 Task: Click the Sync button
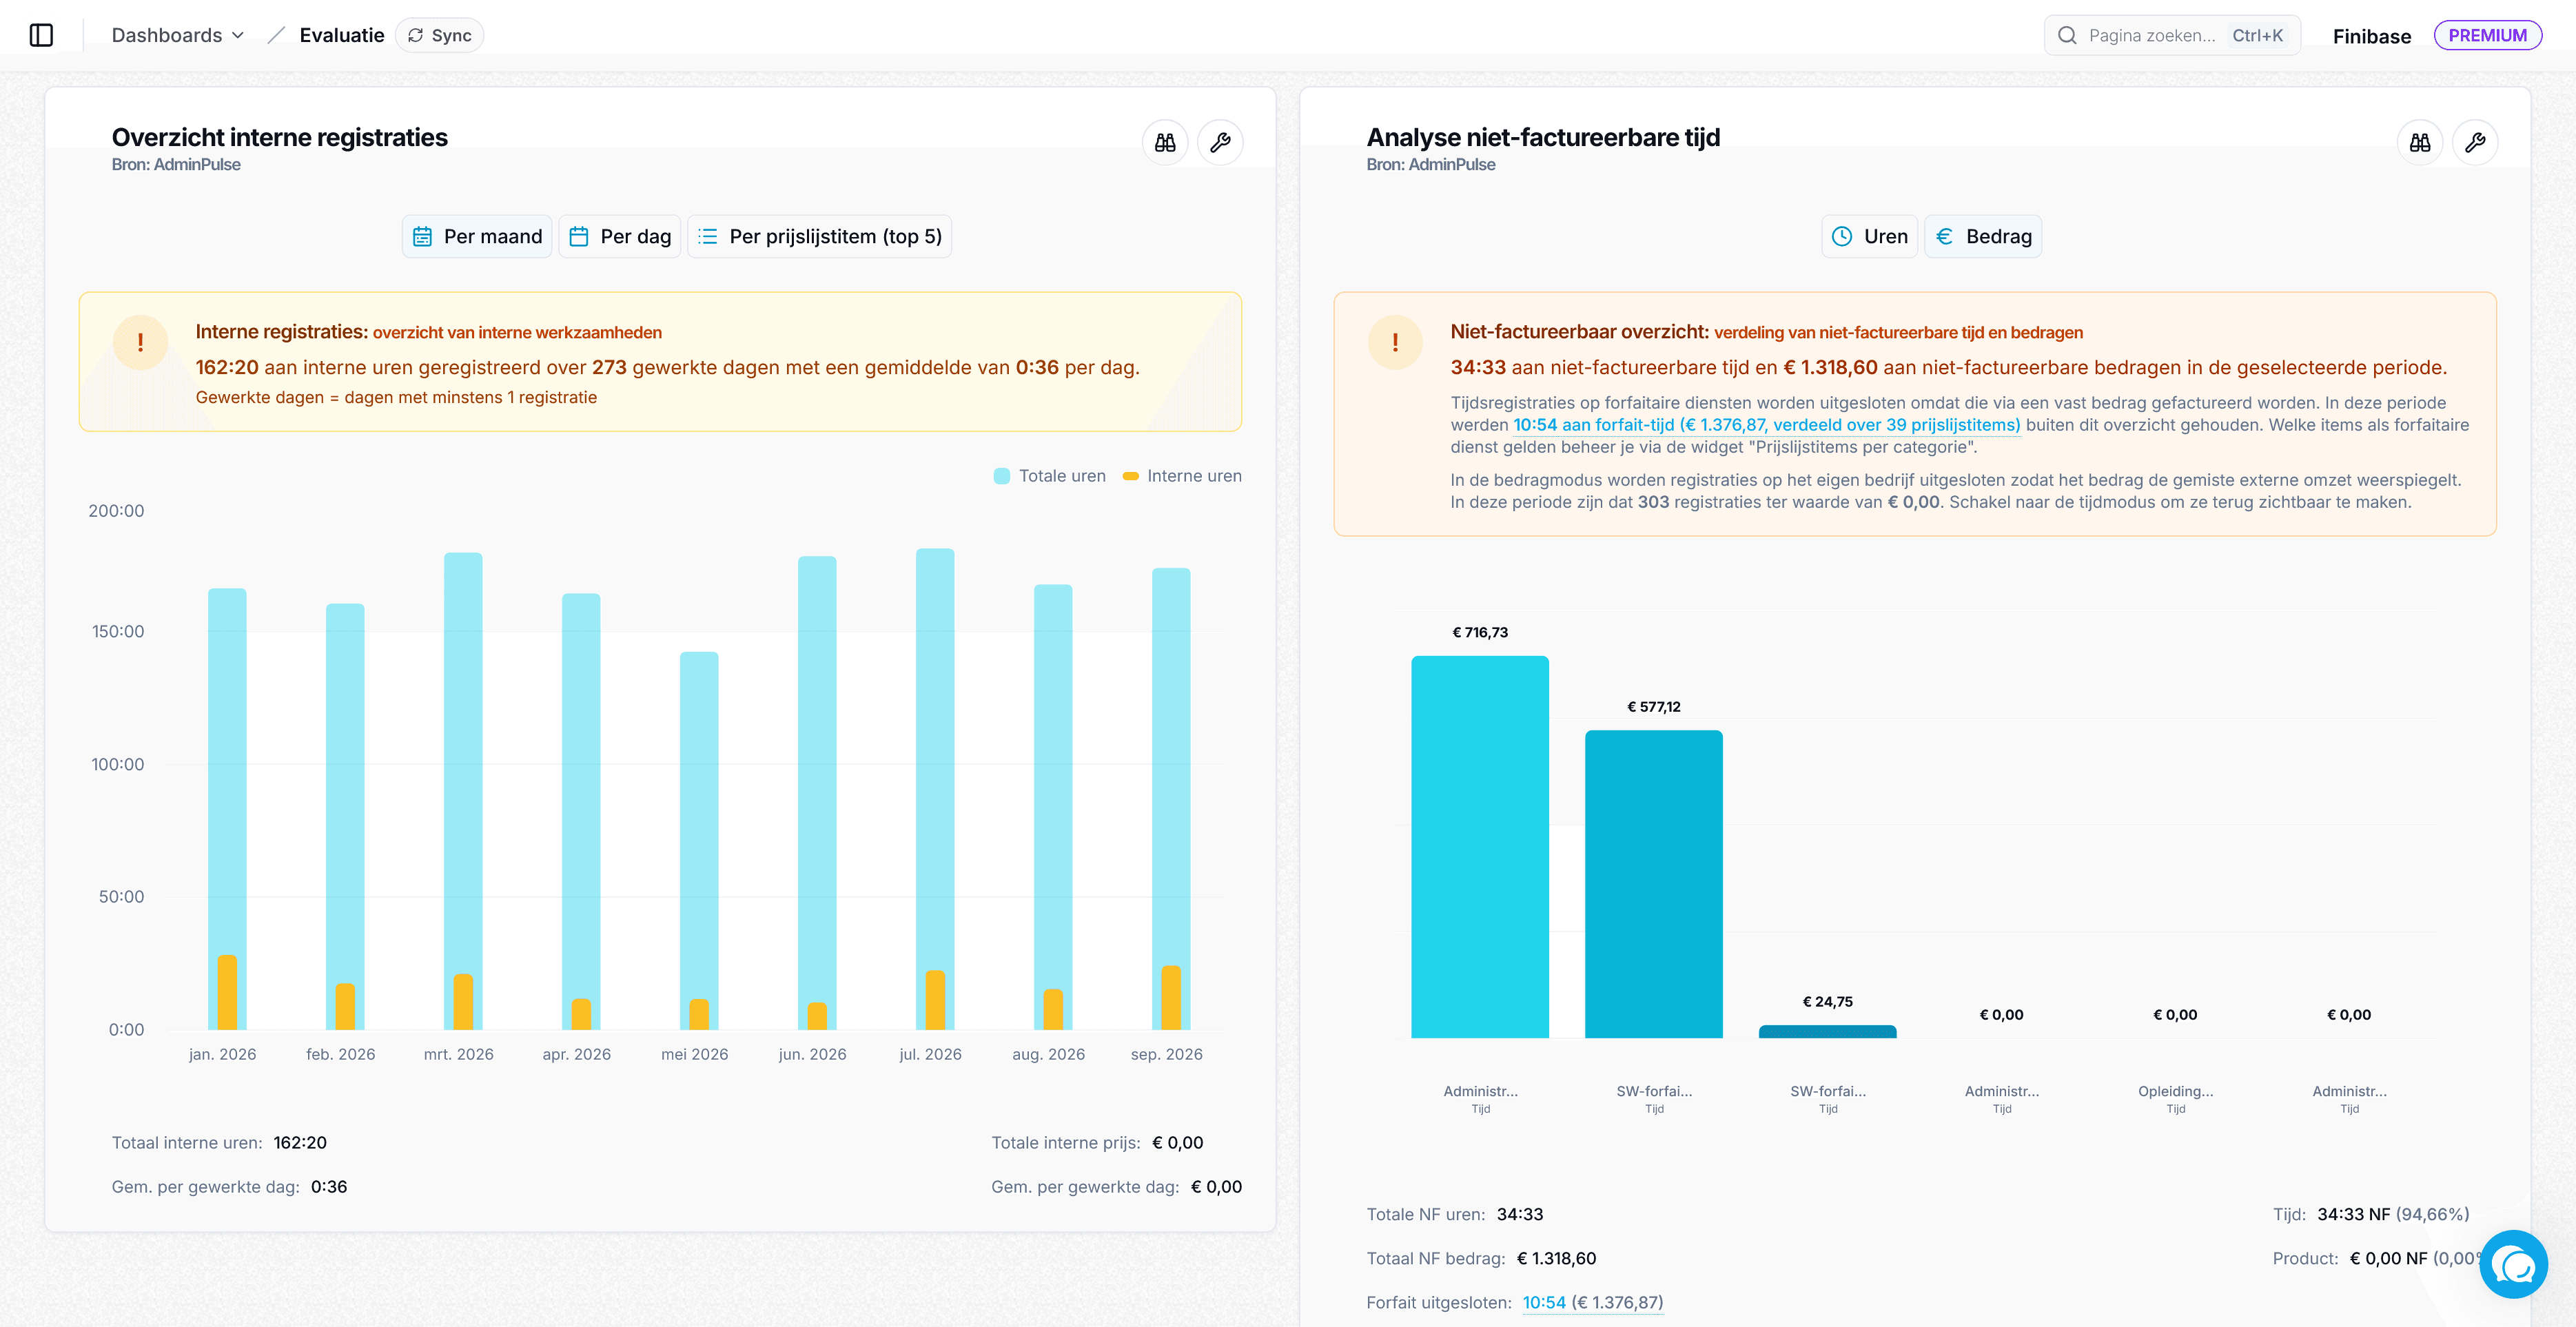pos(440,35)
